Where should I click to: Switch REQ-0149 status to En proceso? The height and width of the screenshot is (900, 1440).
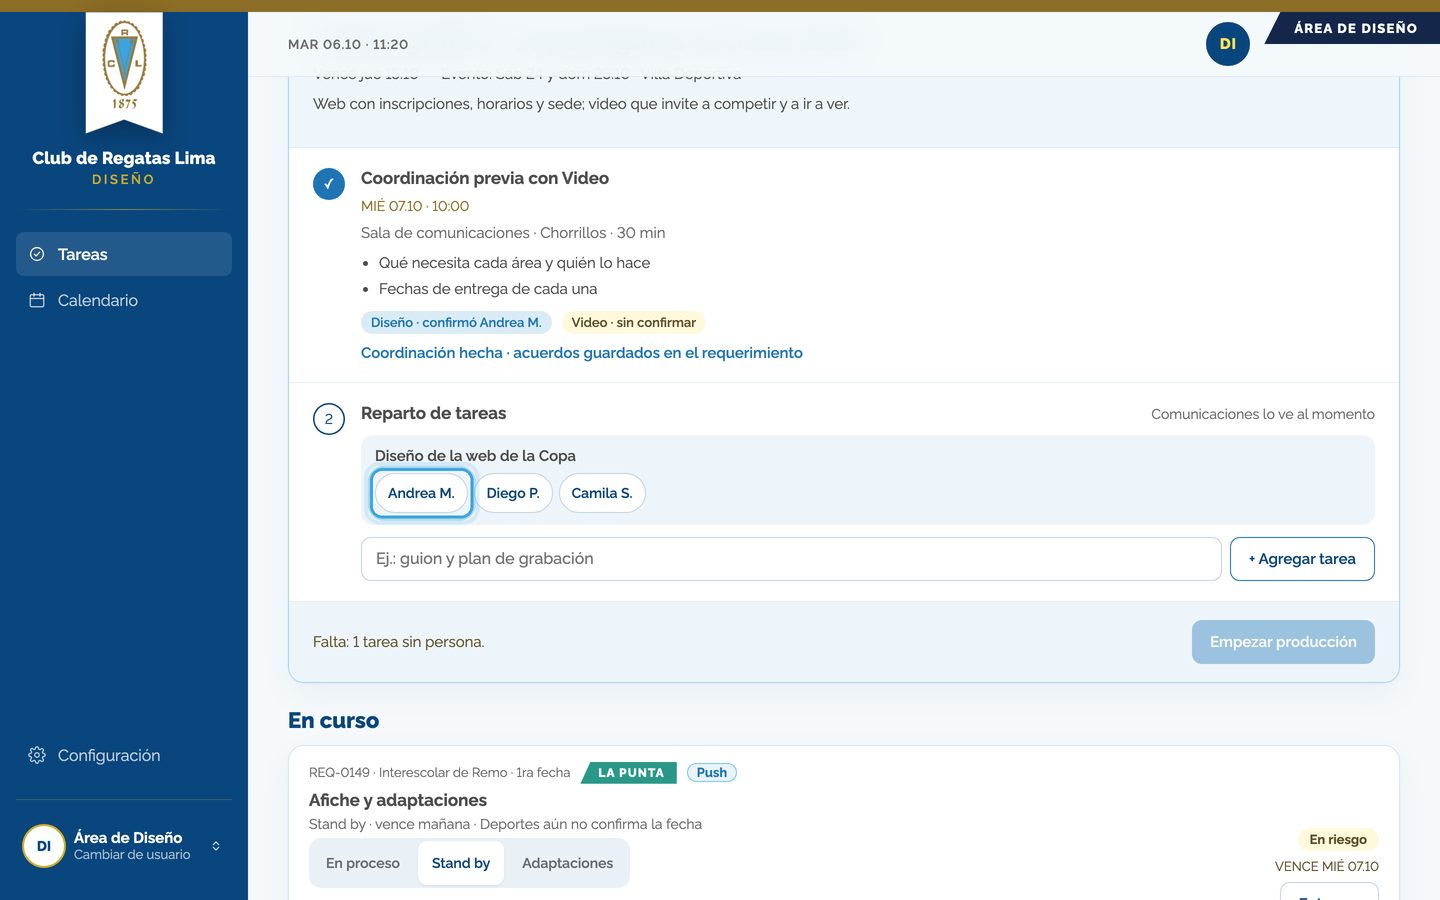[x=363, y=863]
